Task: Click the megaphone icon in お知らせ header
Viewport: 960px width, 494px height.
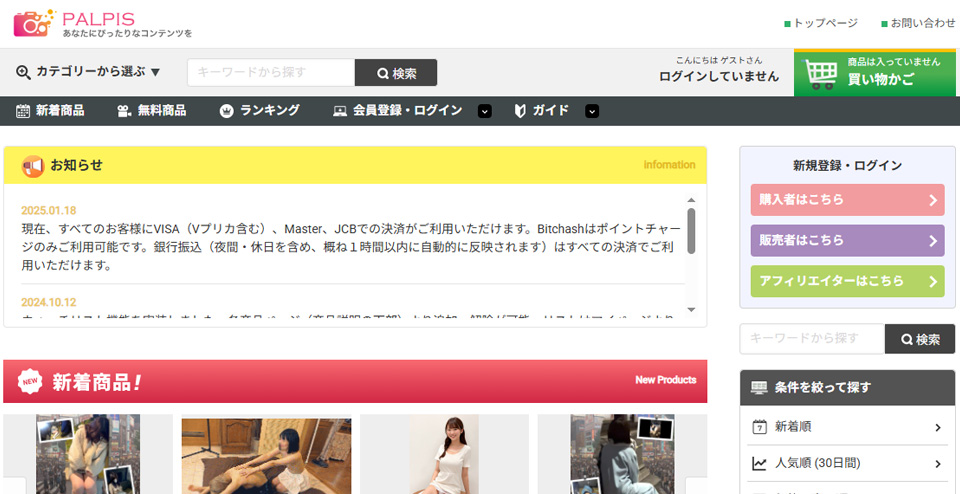Action: tap(33, 165)
